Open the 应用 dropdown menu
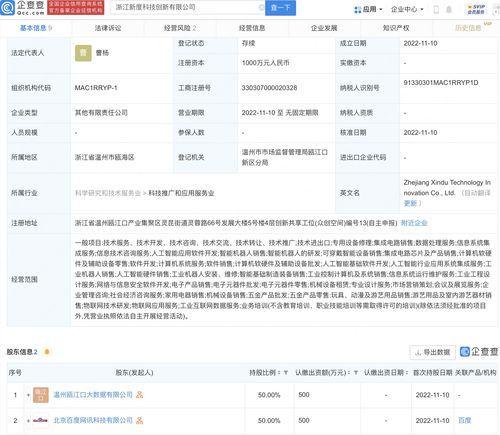This screenshot has height=435, width=500. click(368, 9)
